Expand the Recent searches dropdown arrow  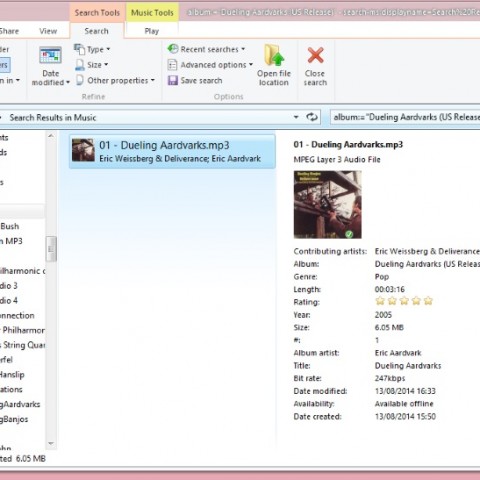243,49
